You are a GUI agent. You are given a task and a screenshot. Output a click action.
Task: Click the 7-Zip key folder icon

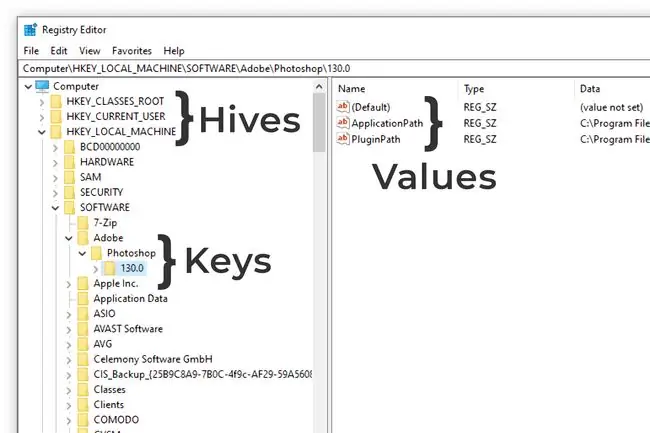(x=83, y=223)
